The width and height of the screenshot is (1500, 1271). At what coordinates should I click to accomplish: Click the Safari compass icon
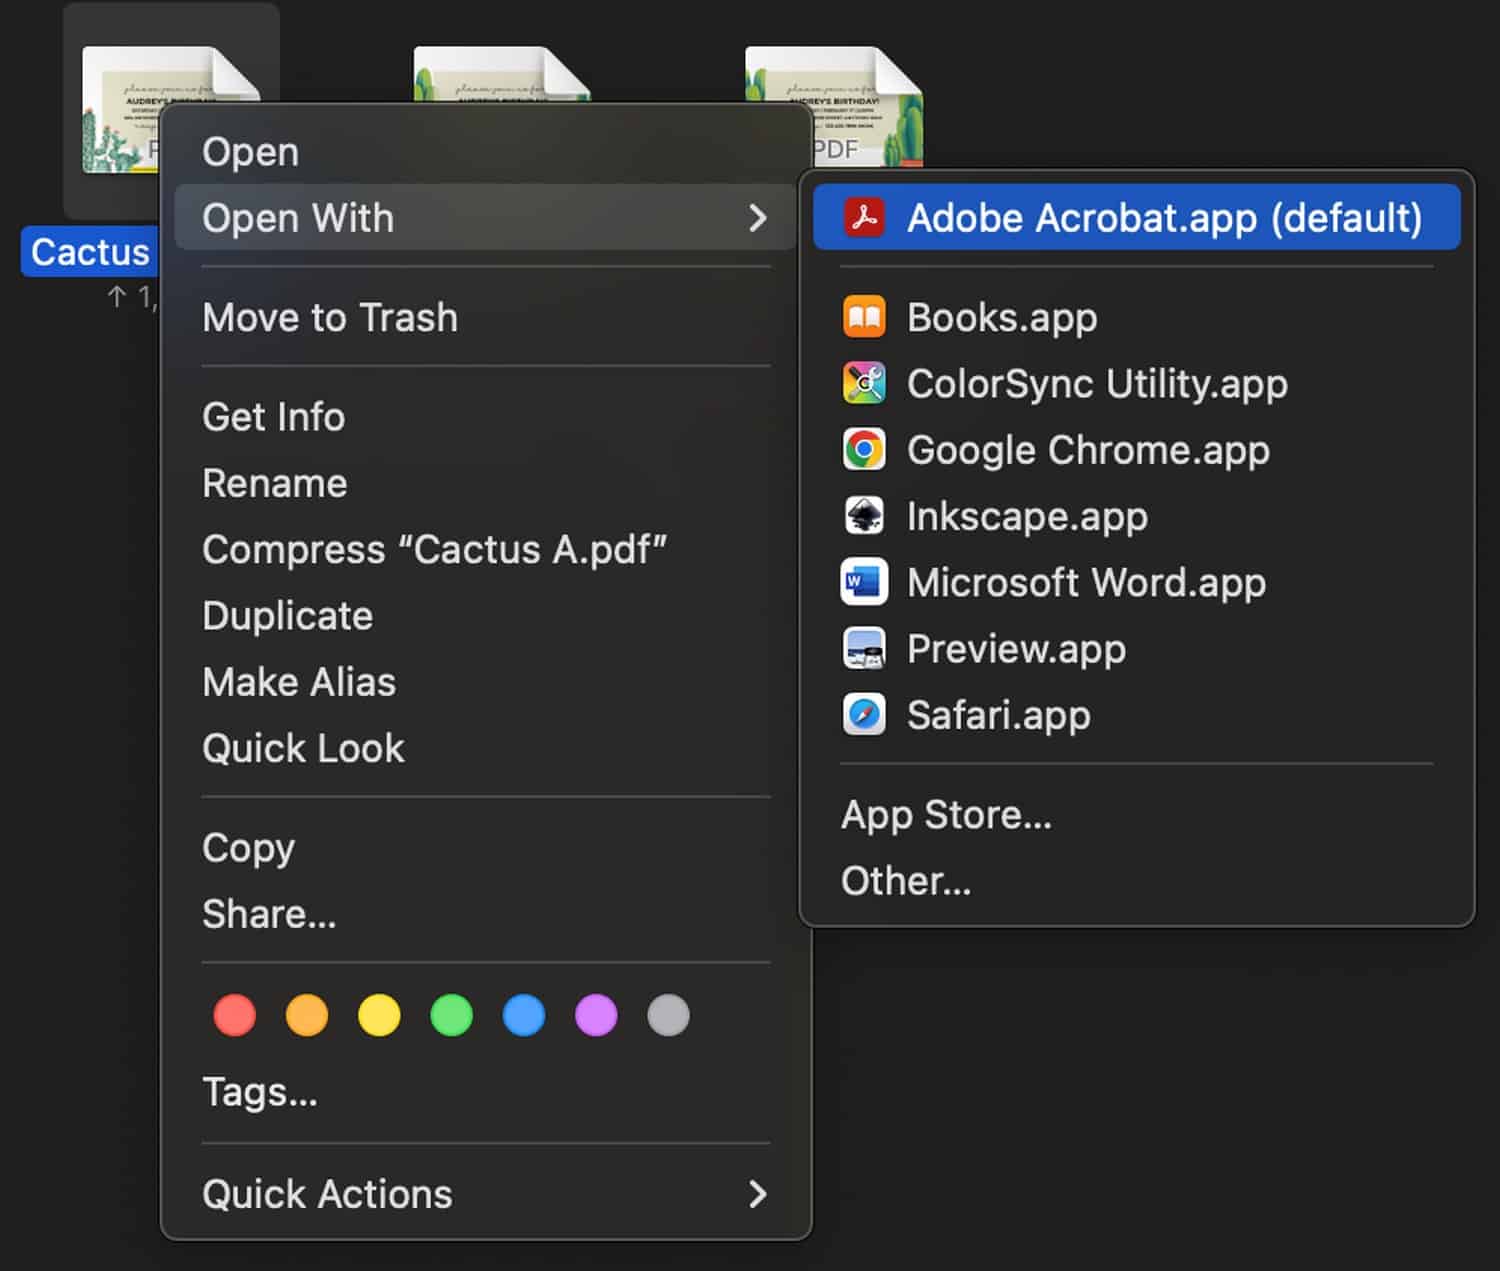[x=864, y=715]
